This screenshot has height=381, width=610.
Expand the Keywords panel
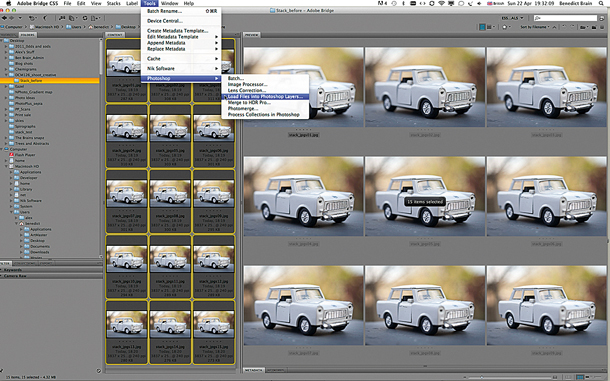[x=2, y=270]
